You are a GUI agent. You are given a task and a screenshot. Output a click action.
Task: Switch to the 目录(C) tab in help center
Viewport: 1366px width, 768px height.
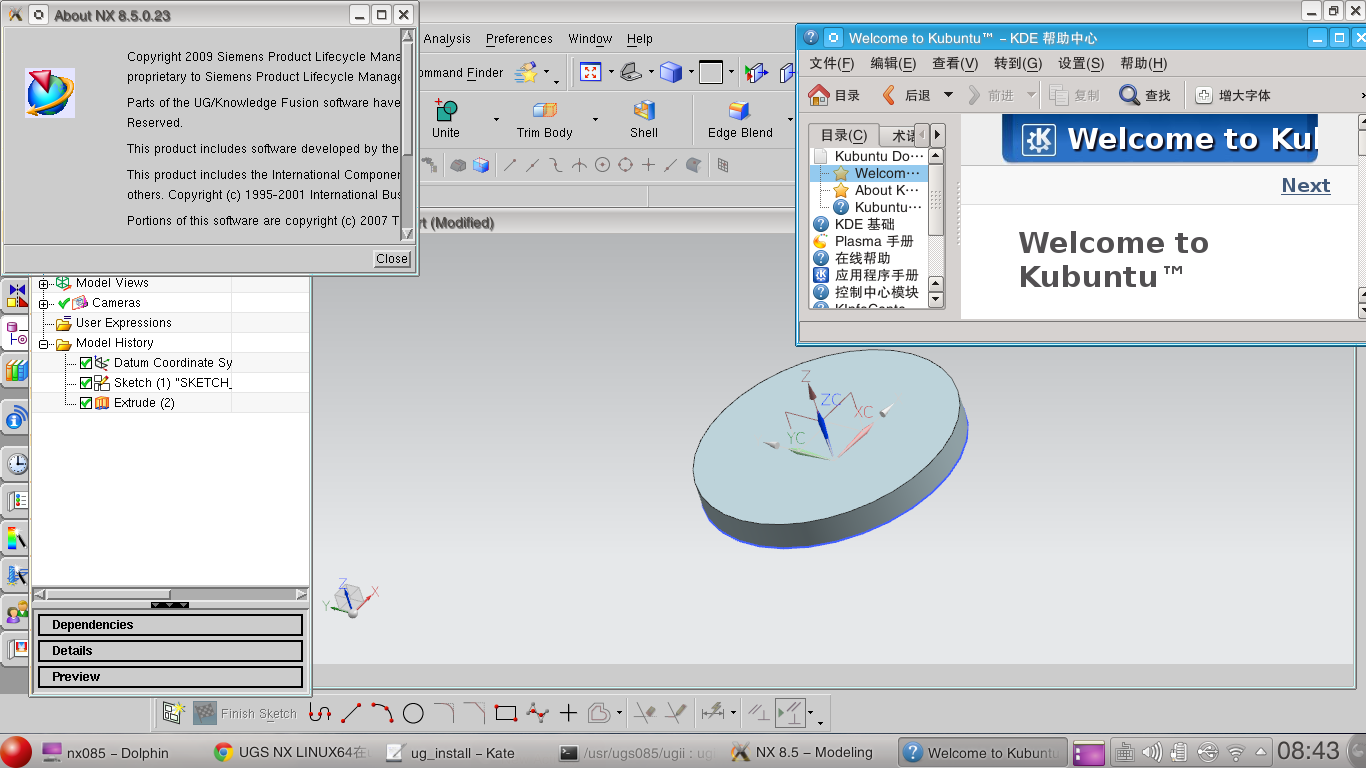844,135
